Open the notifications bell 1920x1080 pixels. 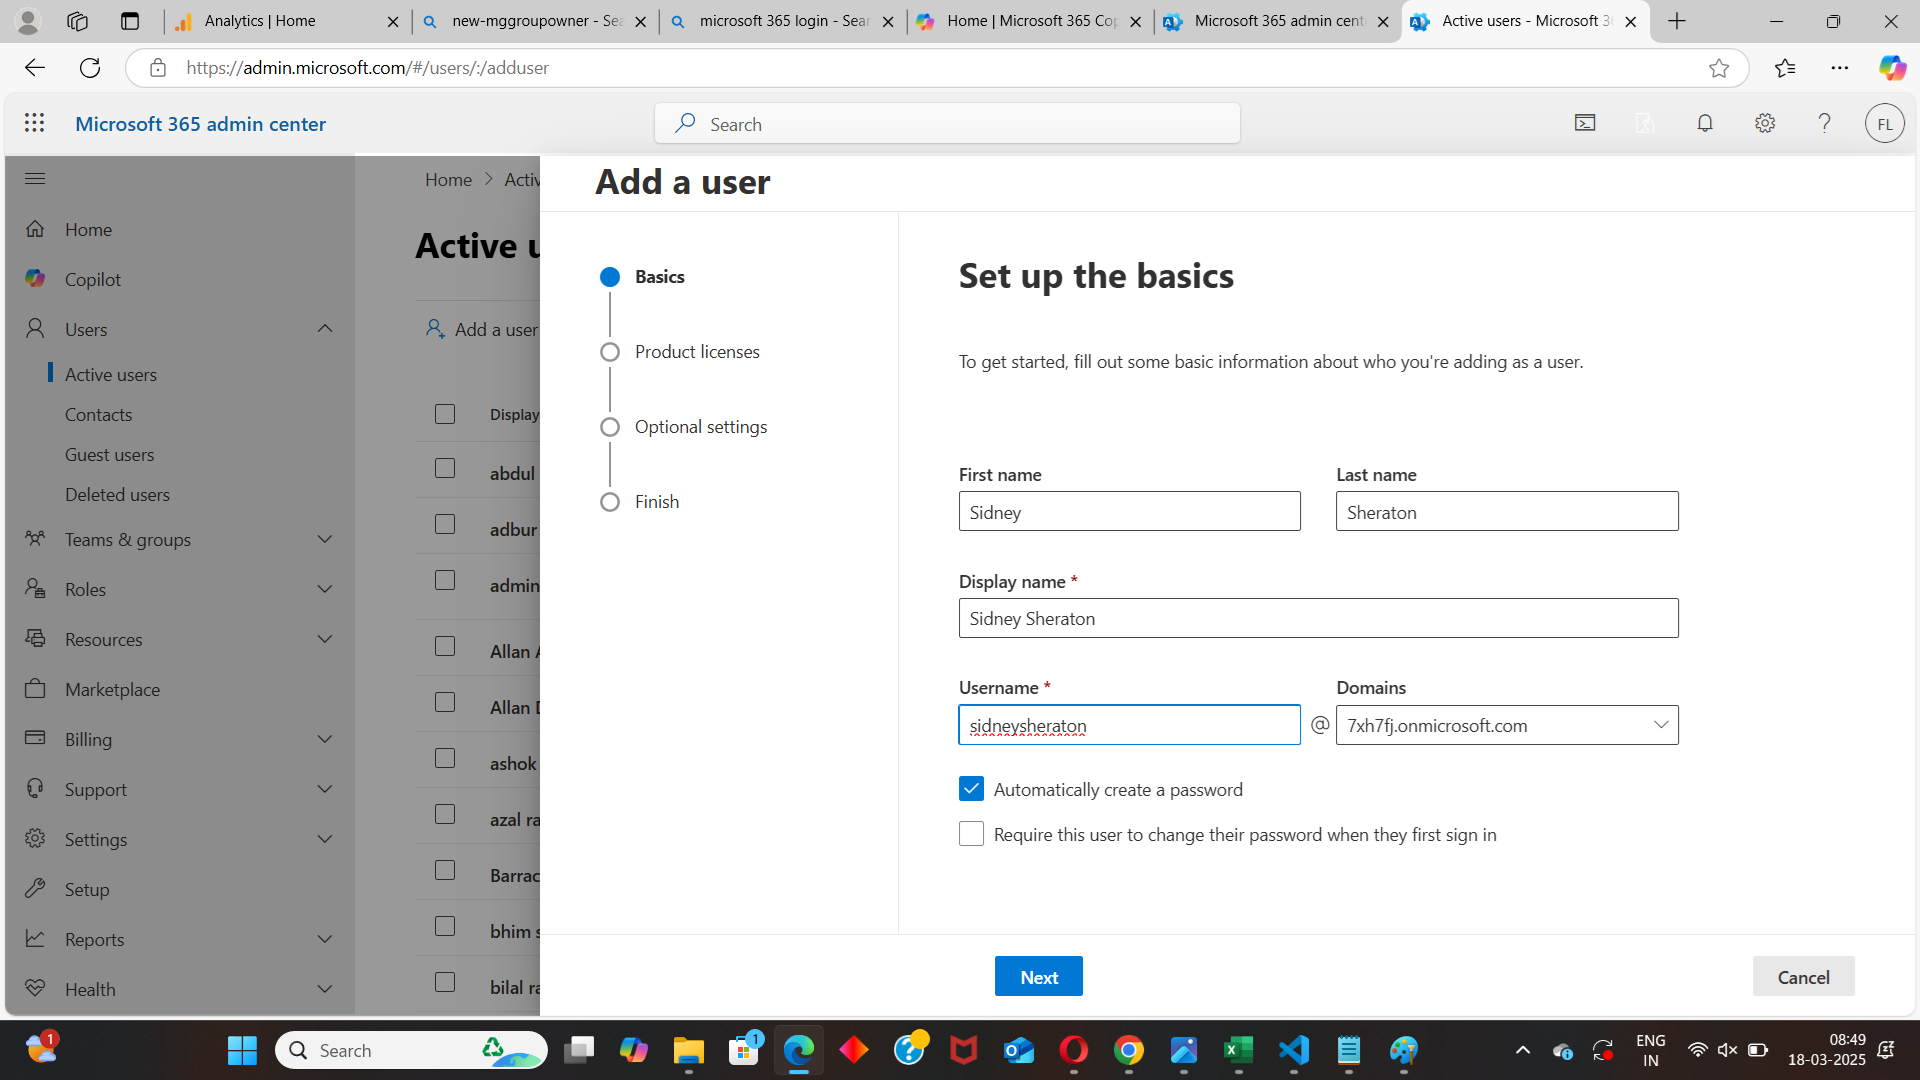[1705, 123]
